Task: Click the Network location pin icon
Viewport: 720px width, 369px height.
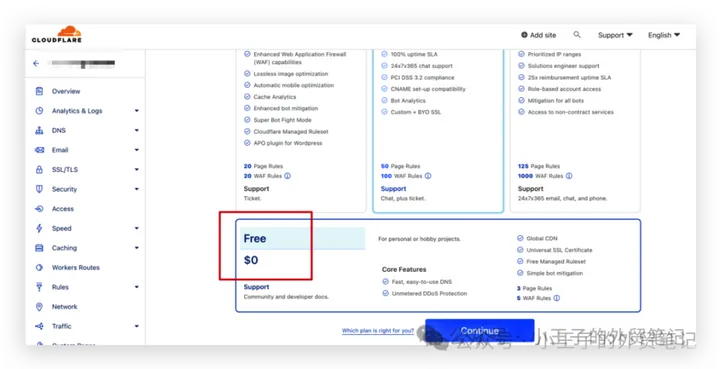Action: tap(39, 307)
